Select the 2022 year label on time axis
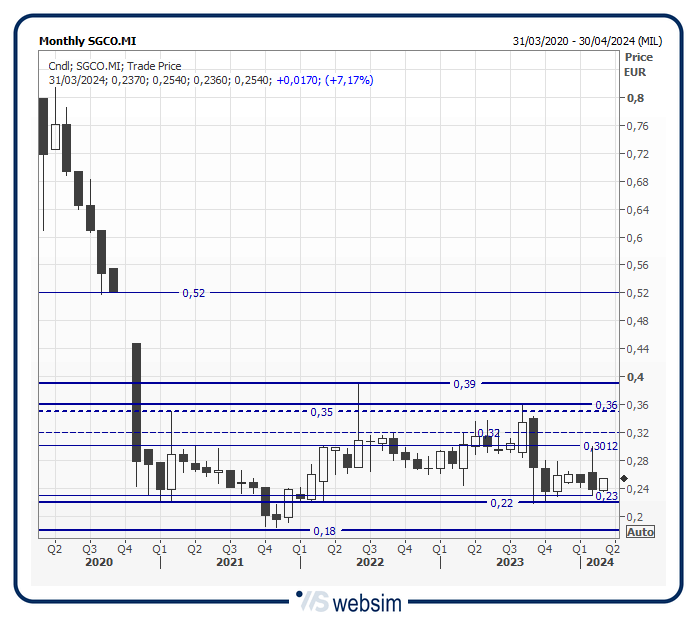Image resolution: width=697 pixels, height=617 pixels. pyautogui.click(x=370, y=563)
